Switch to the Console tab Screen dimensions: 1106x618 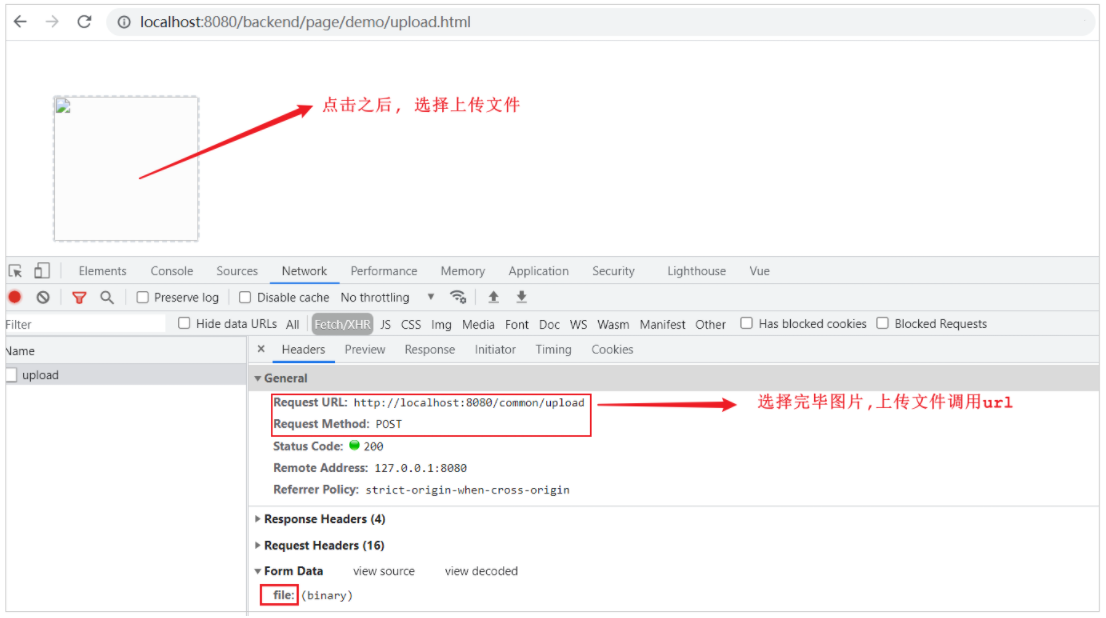(x=171, y=271)
